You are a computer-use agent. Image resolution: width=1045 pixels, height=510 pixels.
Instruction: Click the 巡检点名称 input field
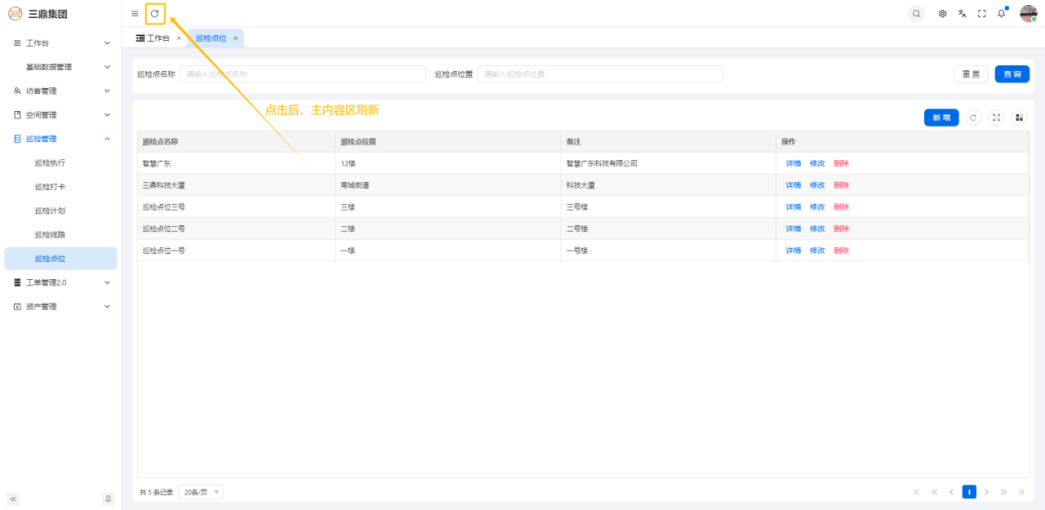pyautogui.click(x=302, y=74)
